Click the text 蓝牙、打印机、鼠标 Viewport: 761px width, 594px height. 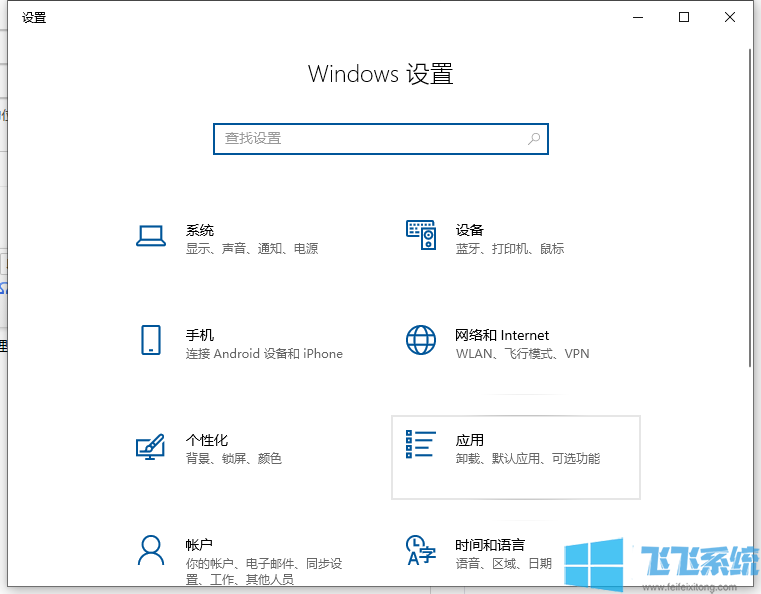tap(510, 248)
